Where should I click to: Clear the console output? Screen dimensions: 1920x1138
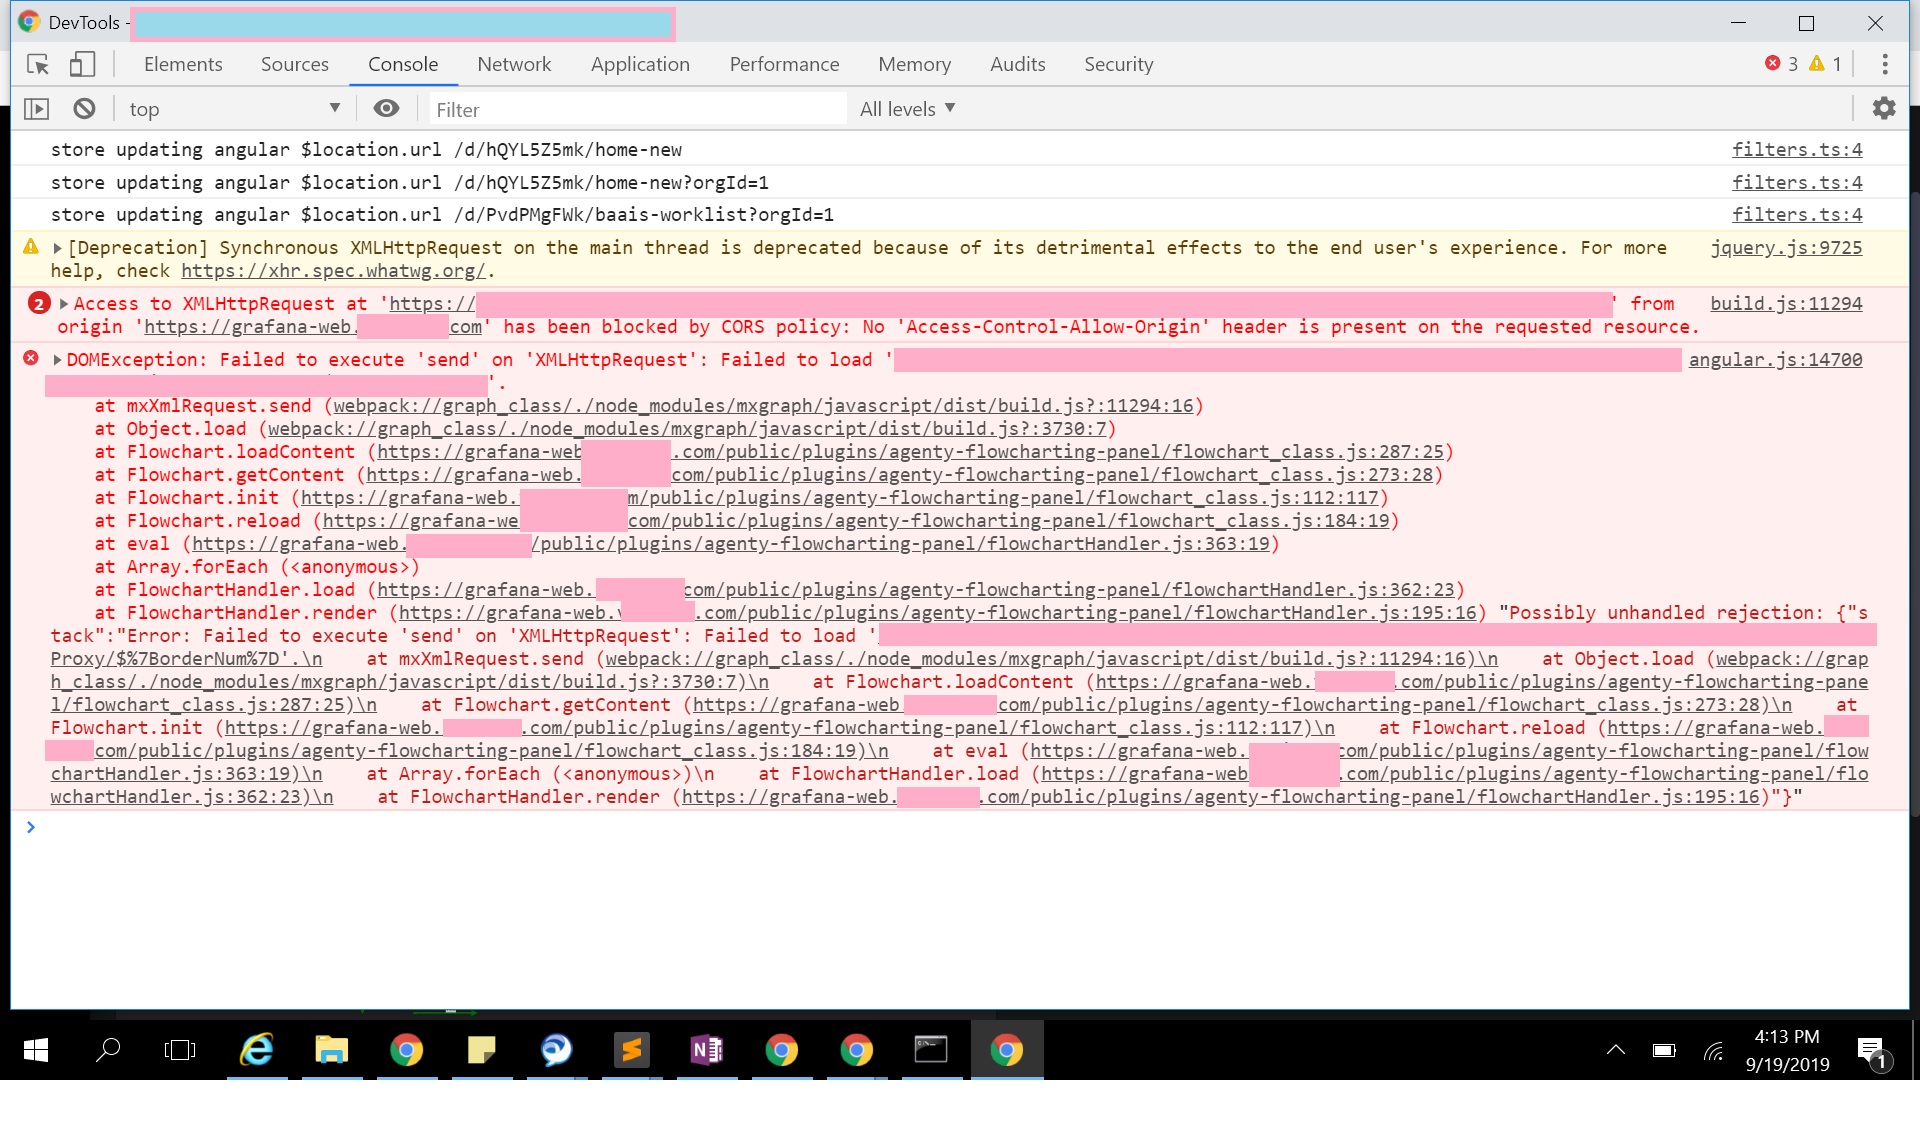coord(84,108)
